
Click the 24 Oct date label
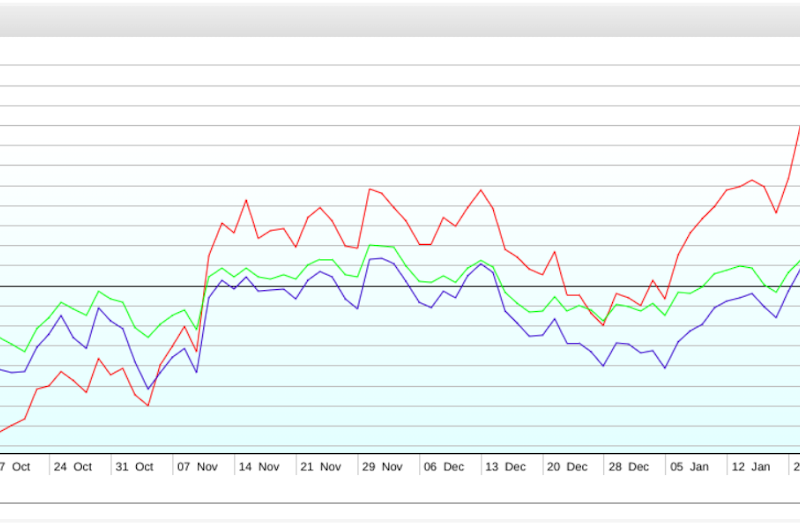[x=72, y=467]
